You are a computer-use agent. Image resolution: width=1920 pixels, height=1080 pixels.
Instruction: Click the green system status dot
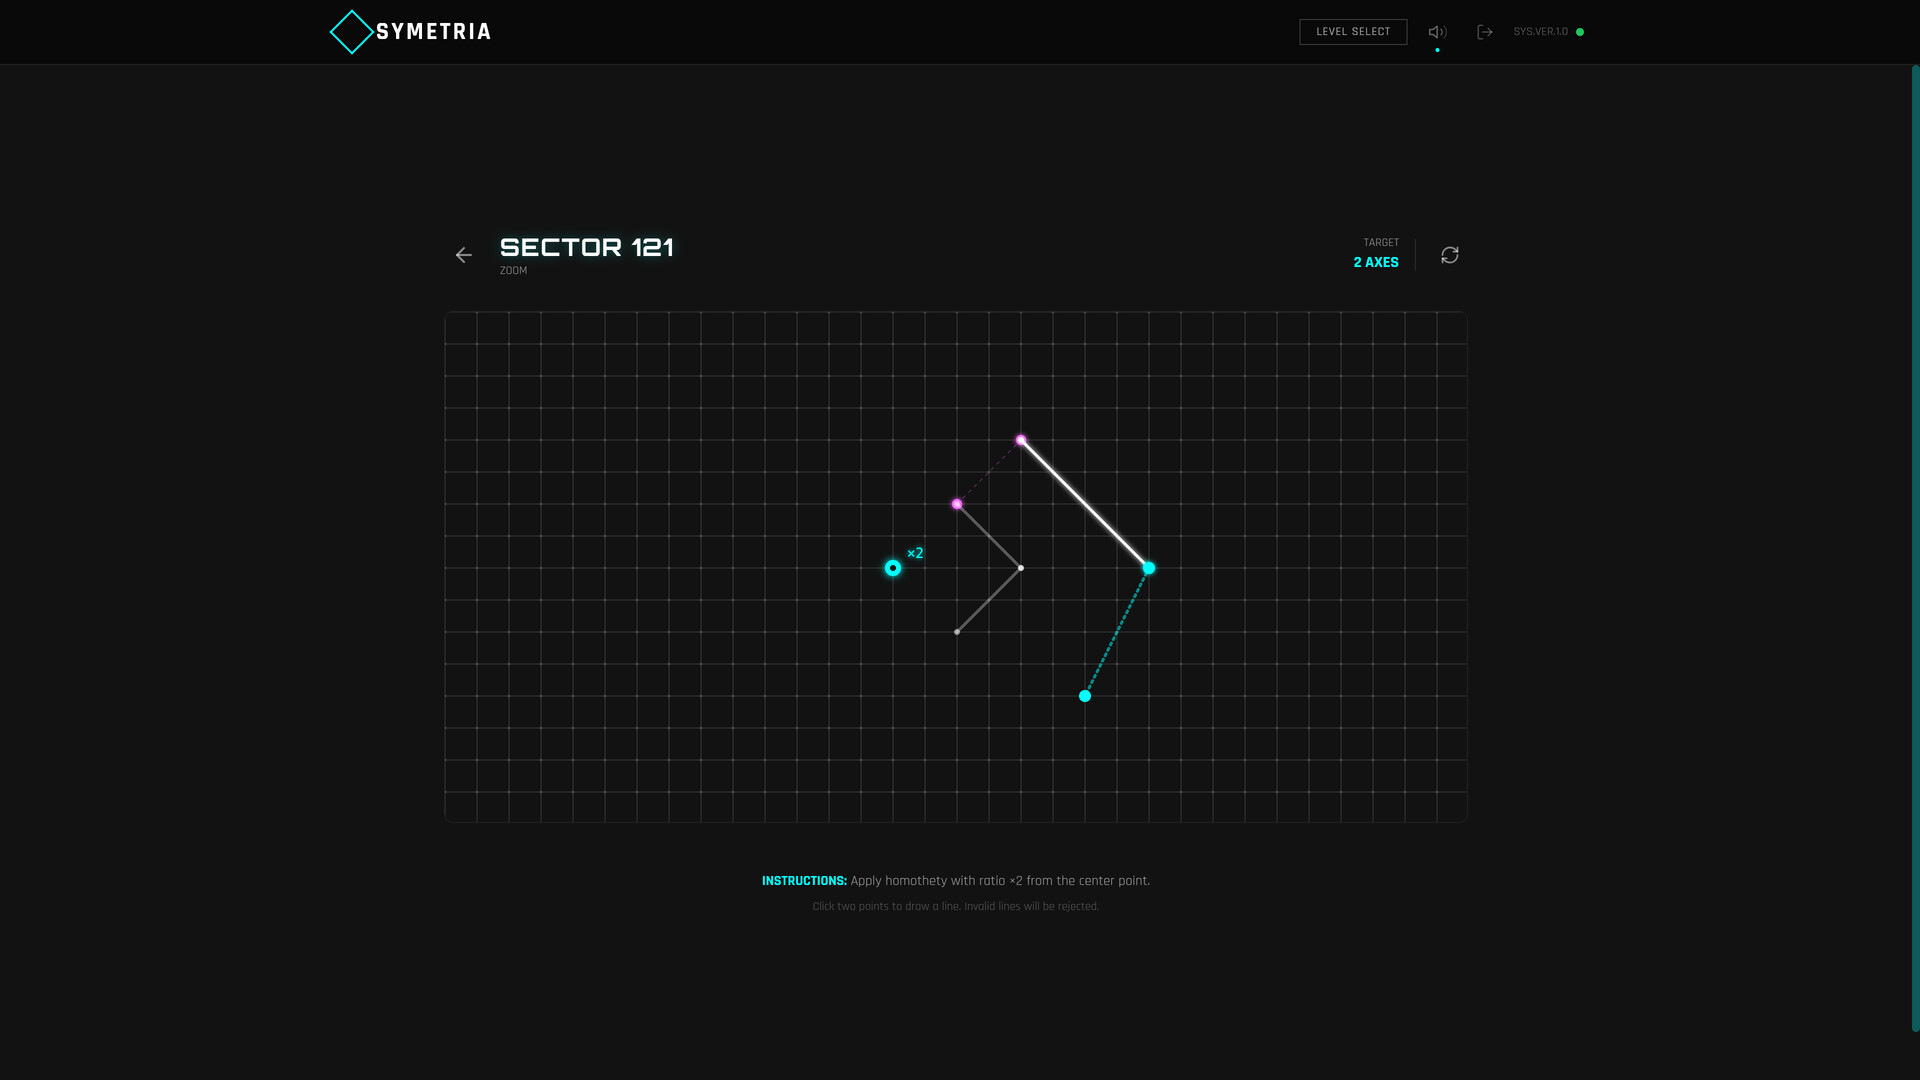click(1581, 32)
